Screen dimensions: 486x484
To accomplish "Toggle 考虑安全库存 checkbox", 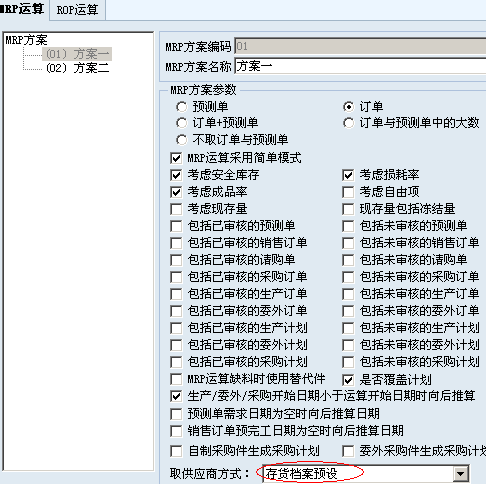I will pos(176,175).
